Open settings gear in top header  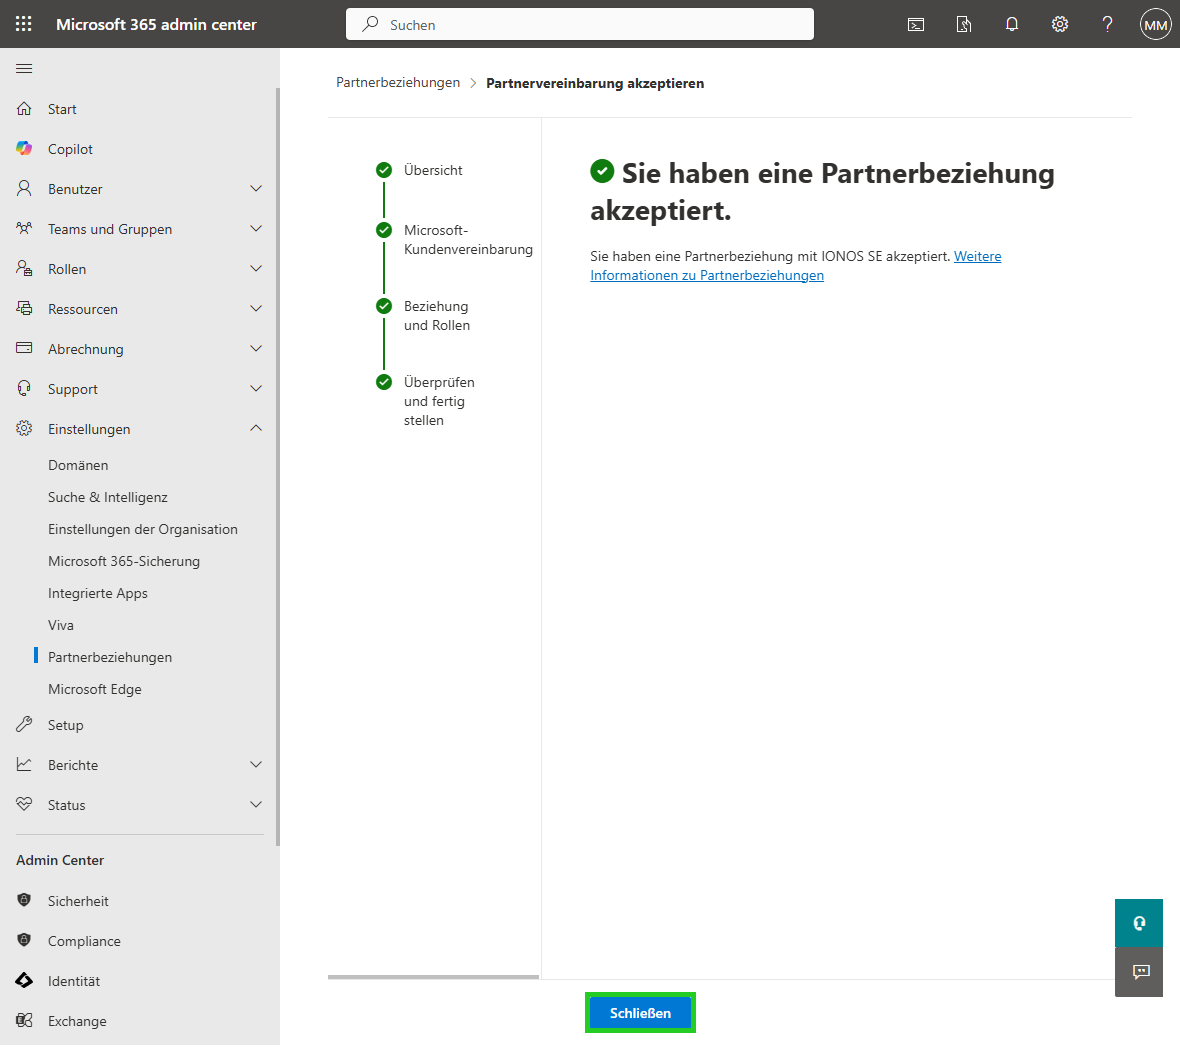click(x=1060, y=25)
